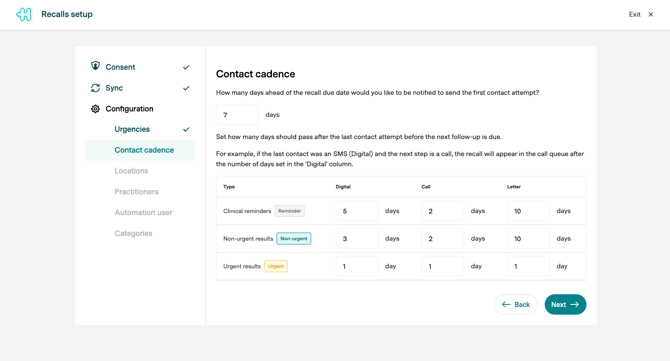Screen dimensions: 670x361
Task: Click the Exit link
Action: [635, 15]
